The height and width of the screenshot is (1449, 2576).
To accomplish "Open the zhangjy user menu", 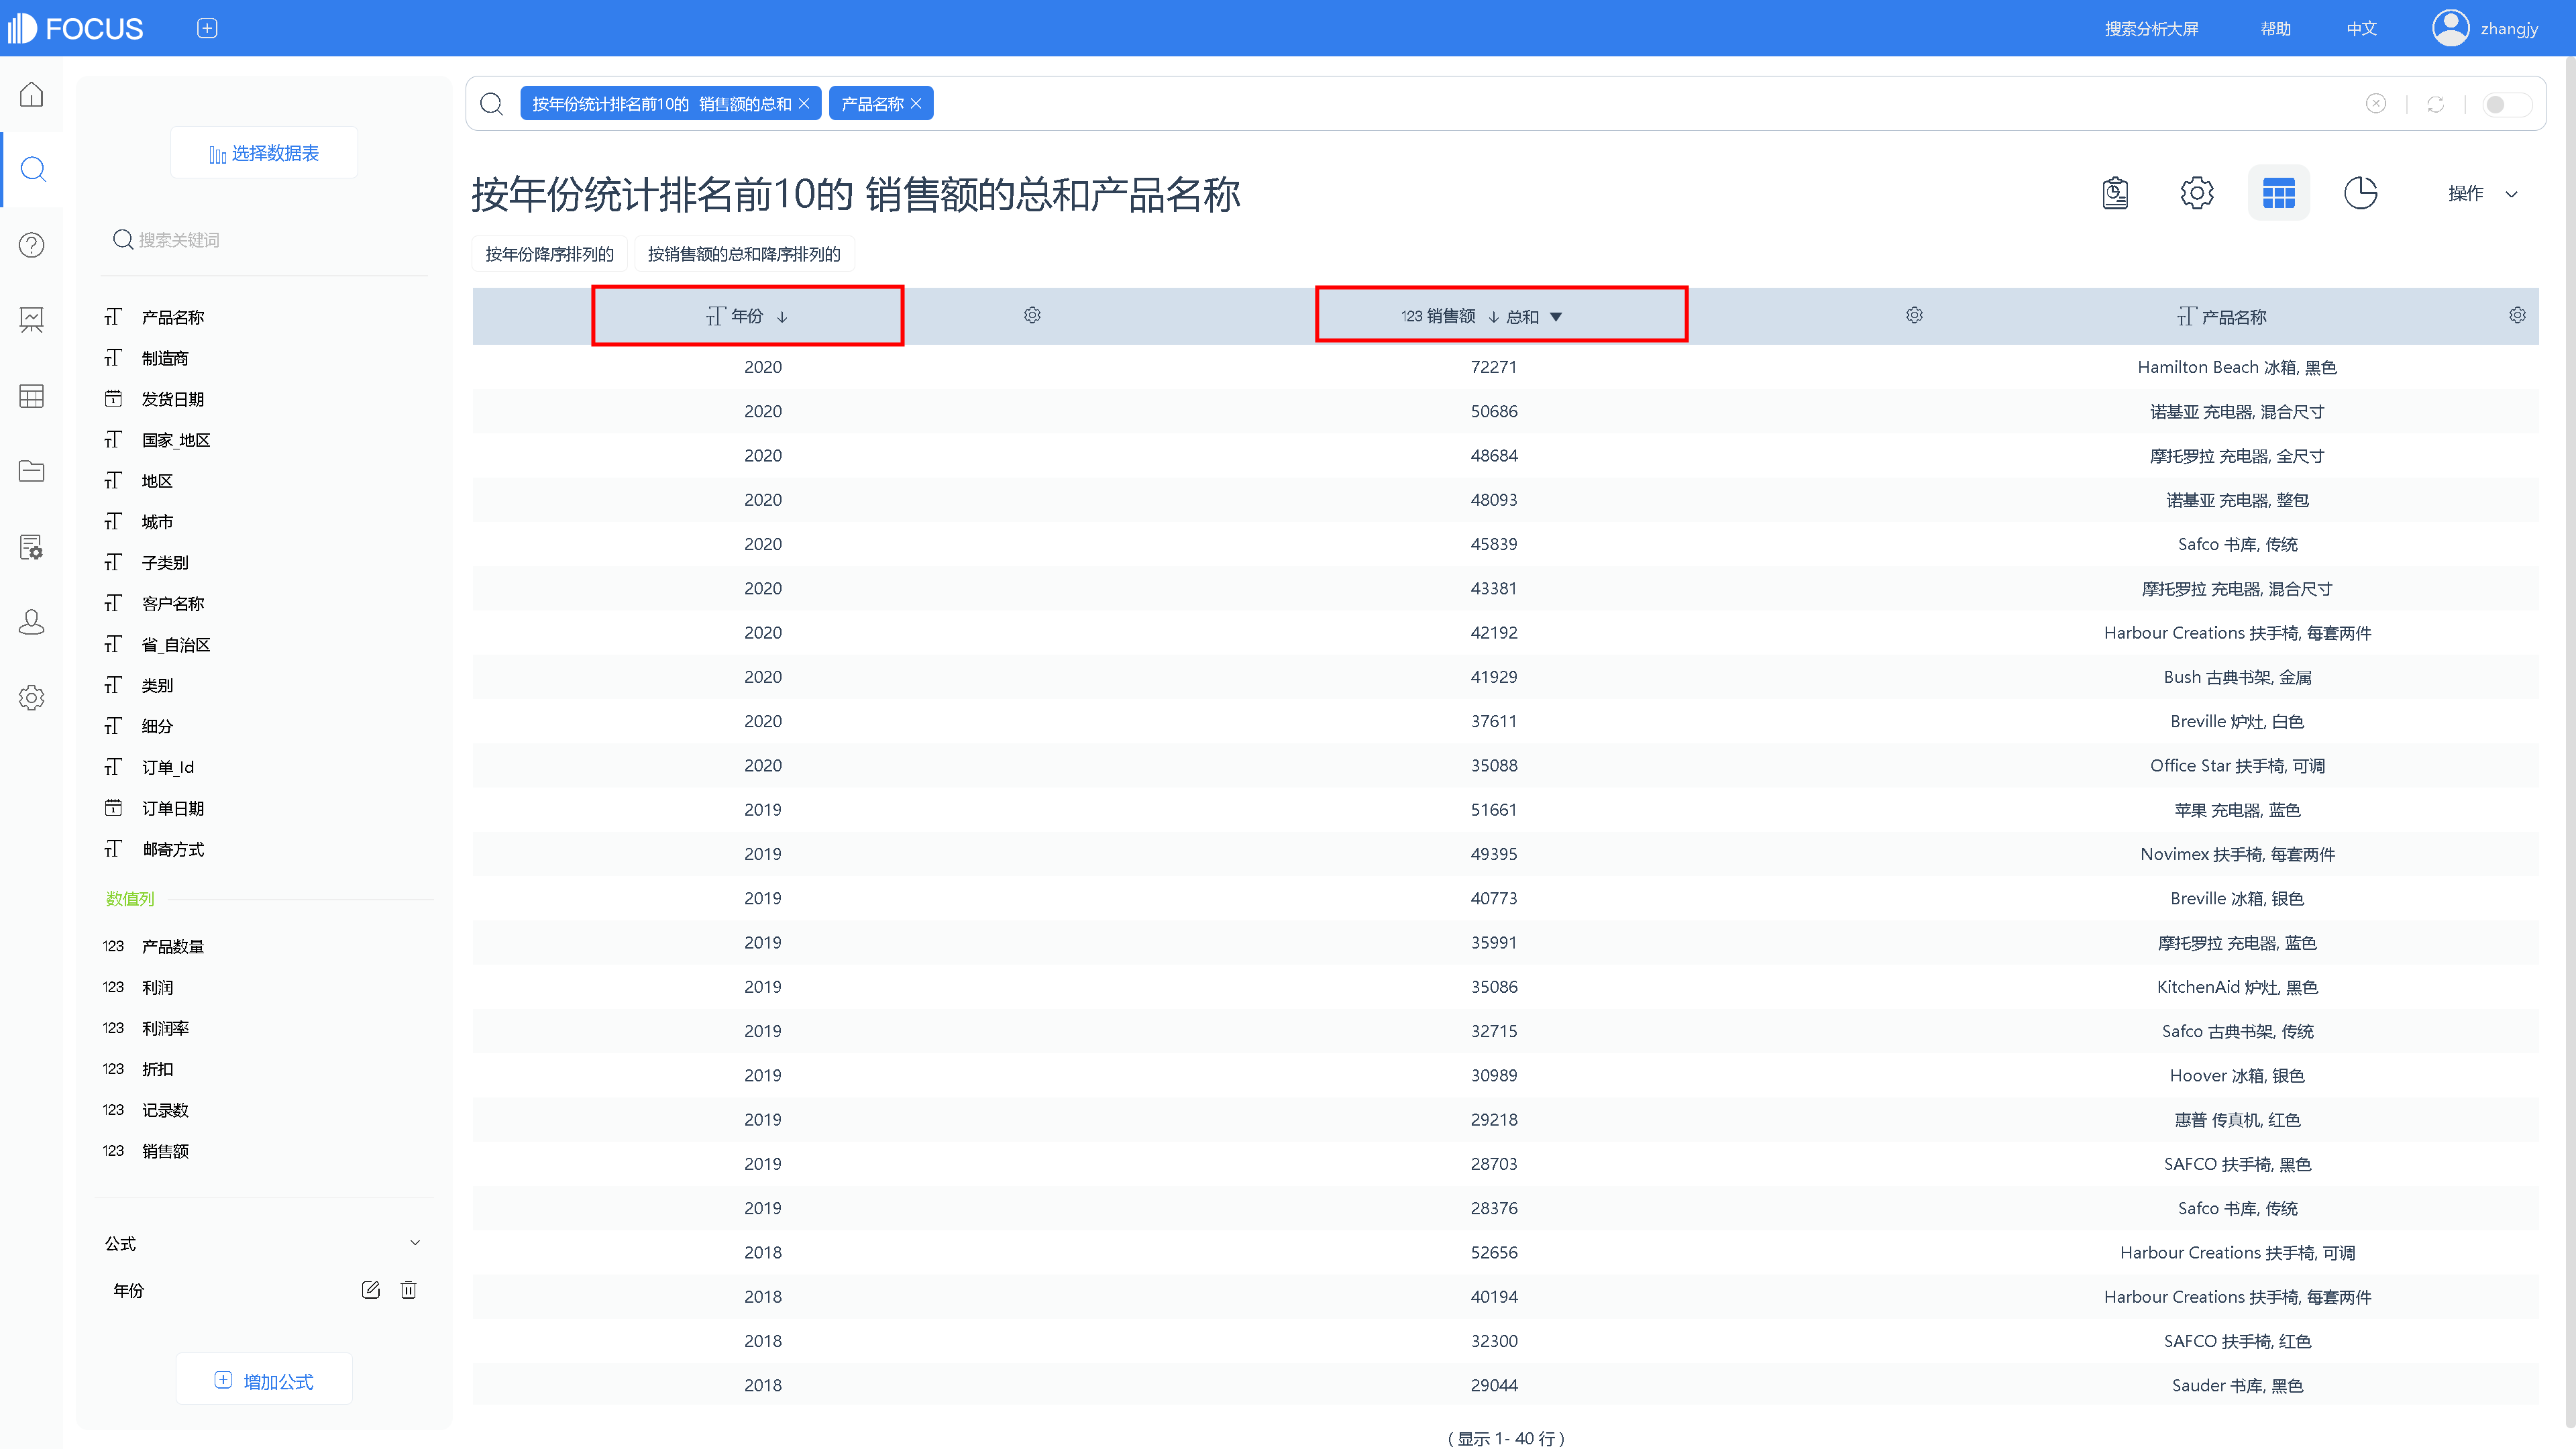I will [x=2509, y=28].
